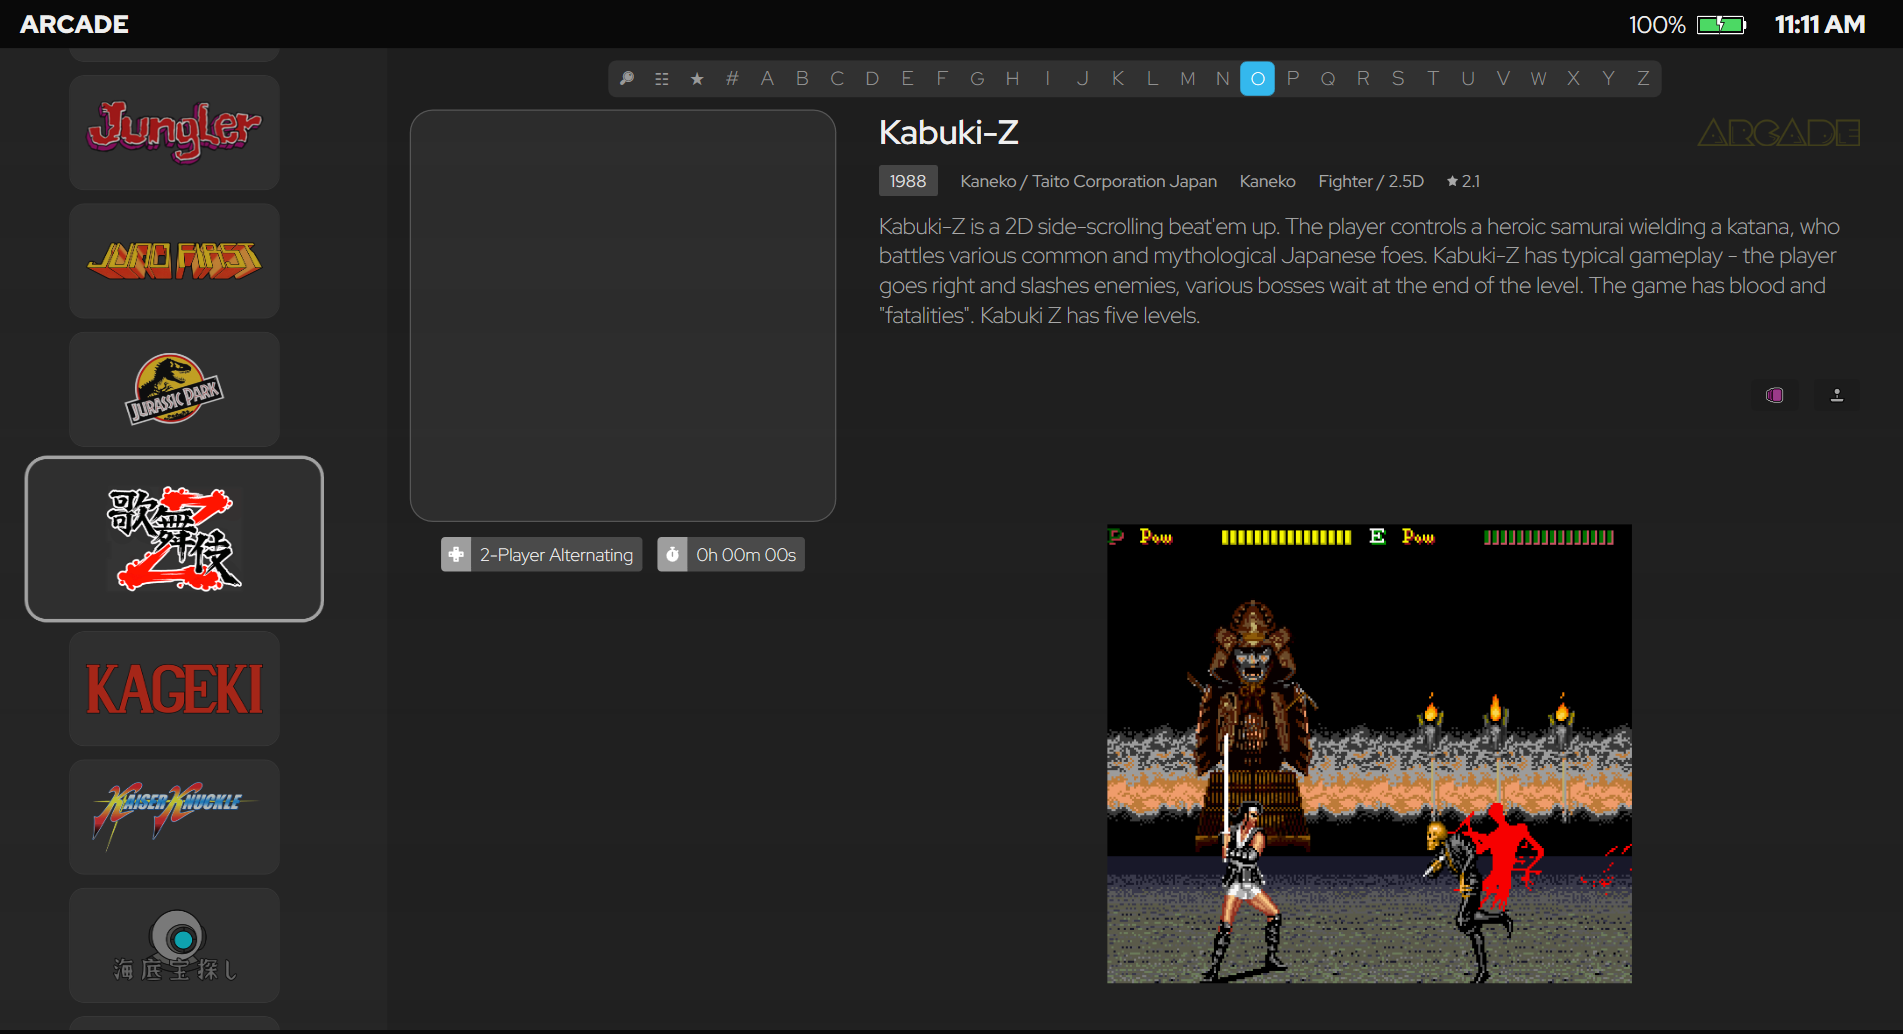1903x1034 pixels.
Task: Click the 100% battery percentage
Action: pos(1657,24)
